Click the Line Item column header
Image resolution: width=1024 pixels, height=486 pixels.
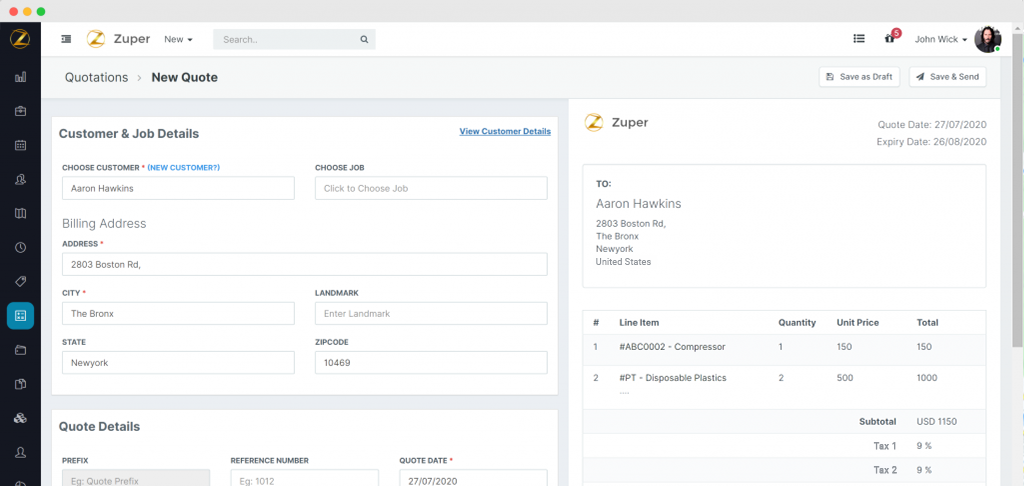[x=639, y=323]
